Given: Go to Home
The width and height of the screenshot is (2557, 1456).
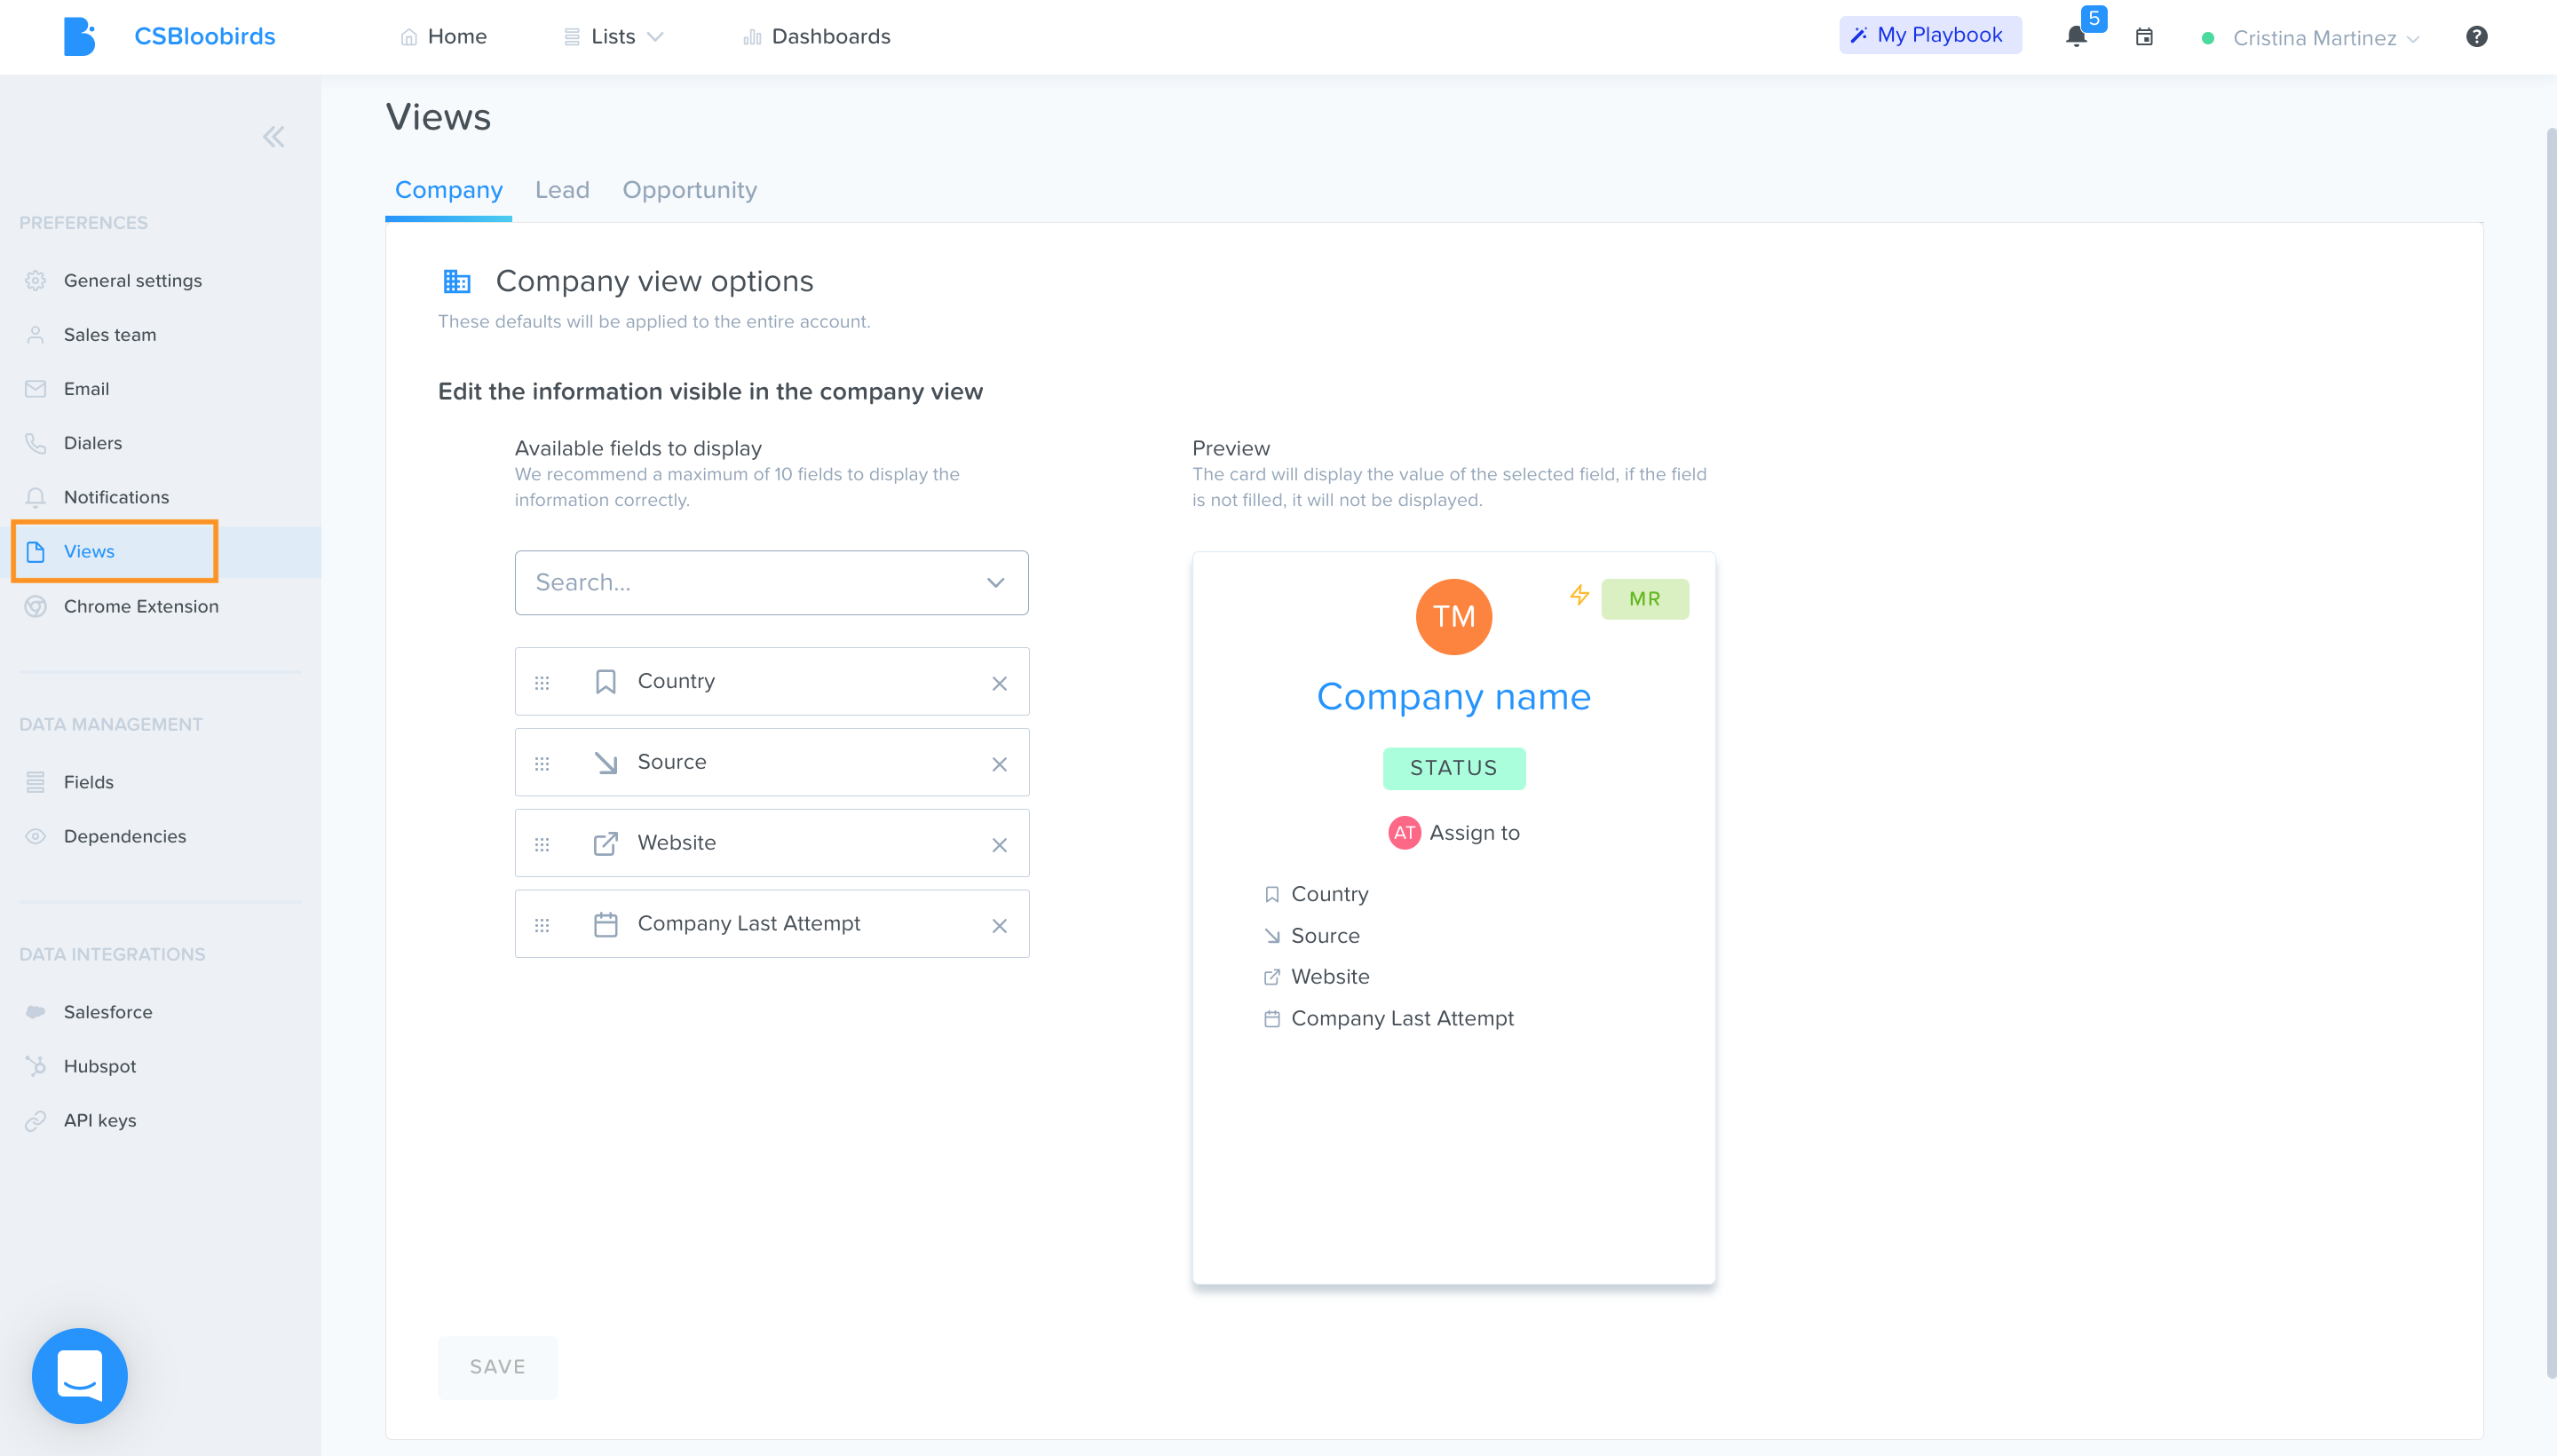Looking at the screenshot, I should [444, 37].
